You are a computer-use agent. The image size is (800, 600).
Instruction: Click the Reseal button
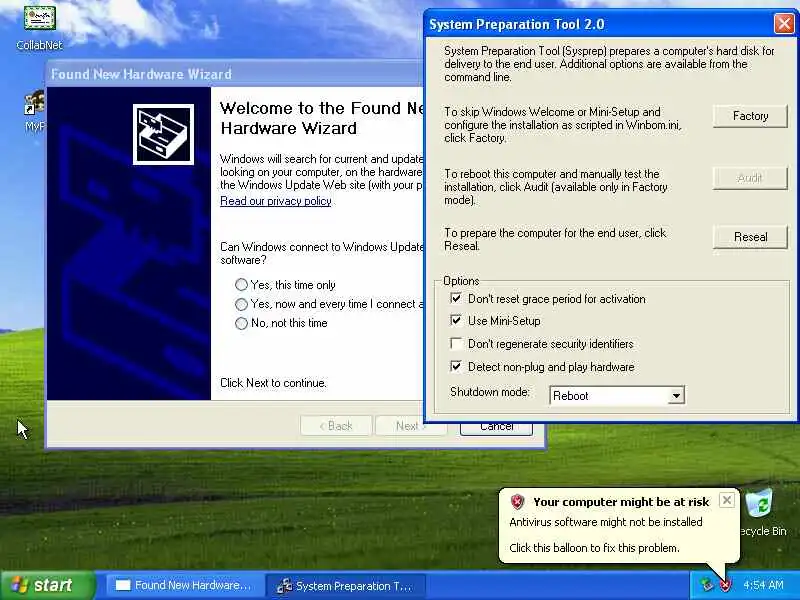tap(750, 237)
